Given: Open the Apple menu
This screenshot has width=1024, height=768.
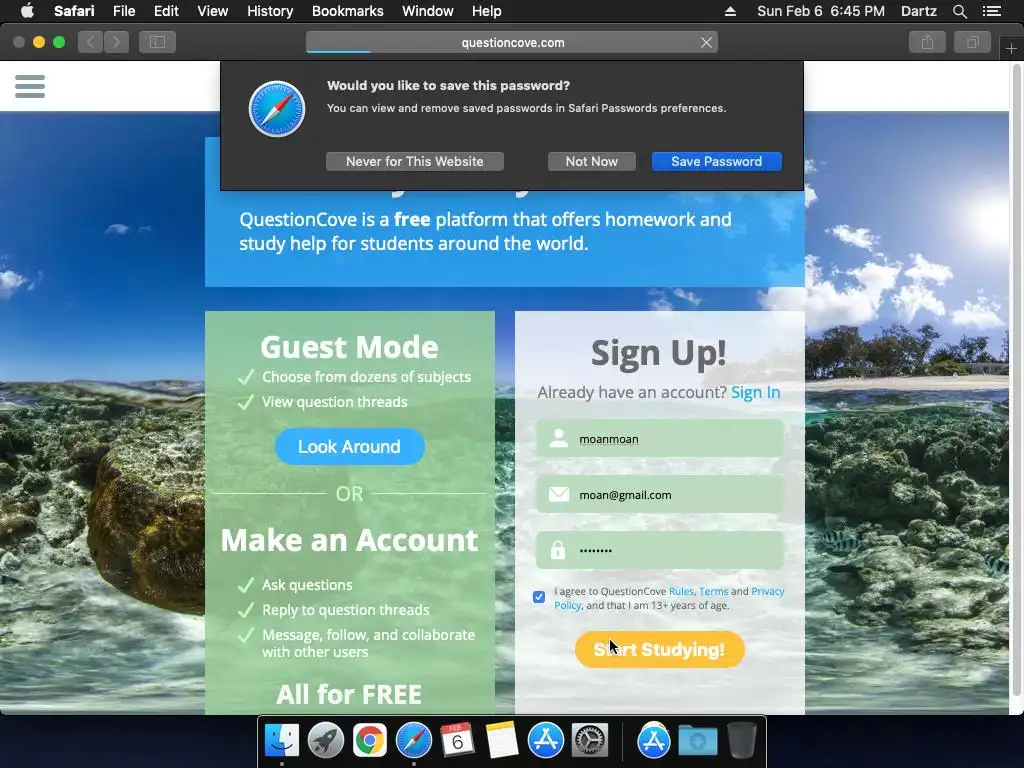Looking at the screenshot, I should pos(27,11).
